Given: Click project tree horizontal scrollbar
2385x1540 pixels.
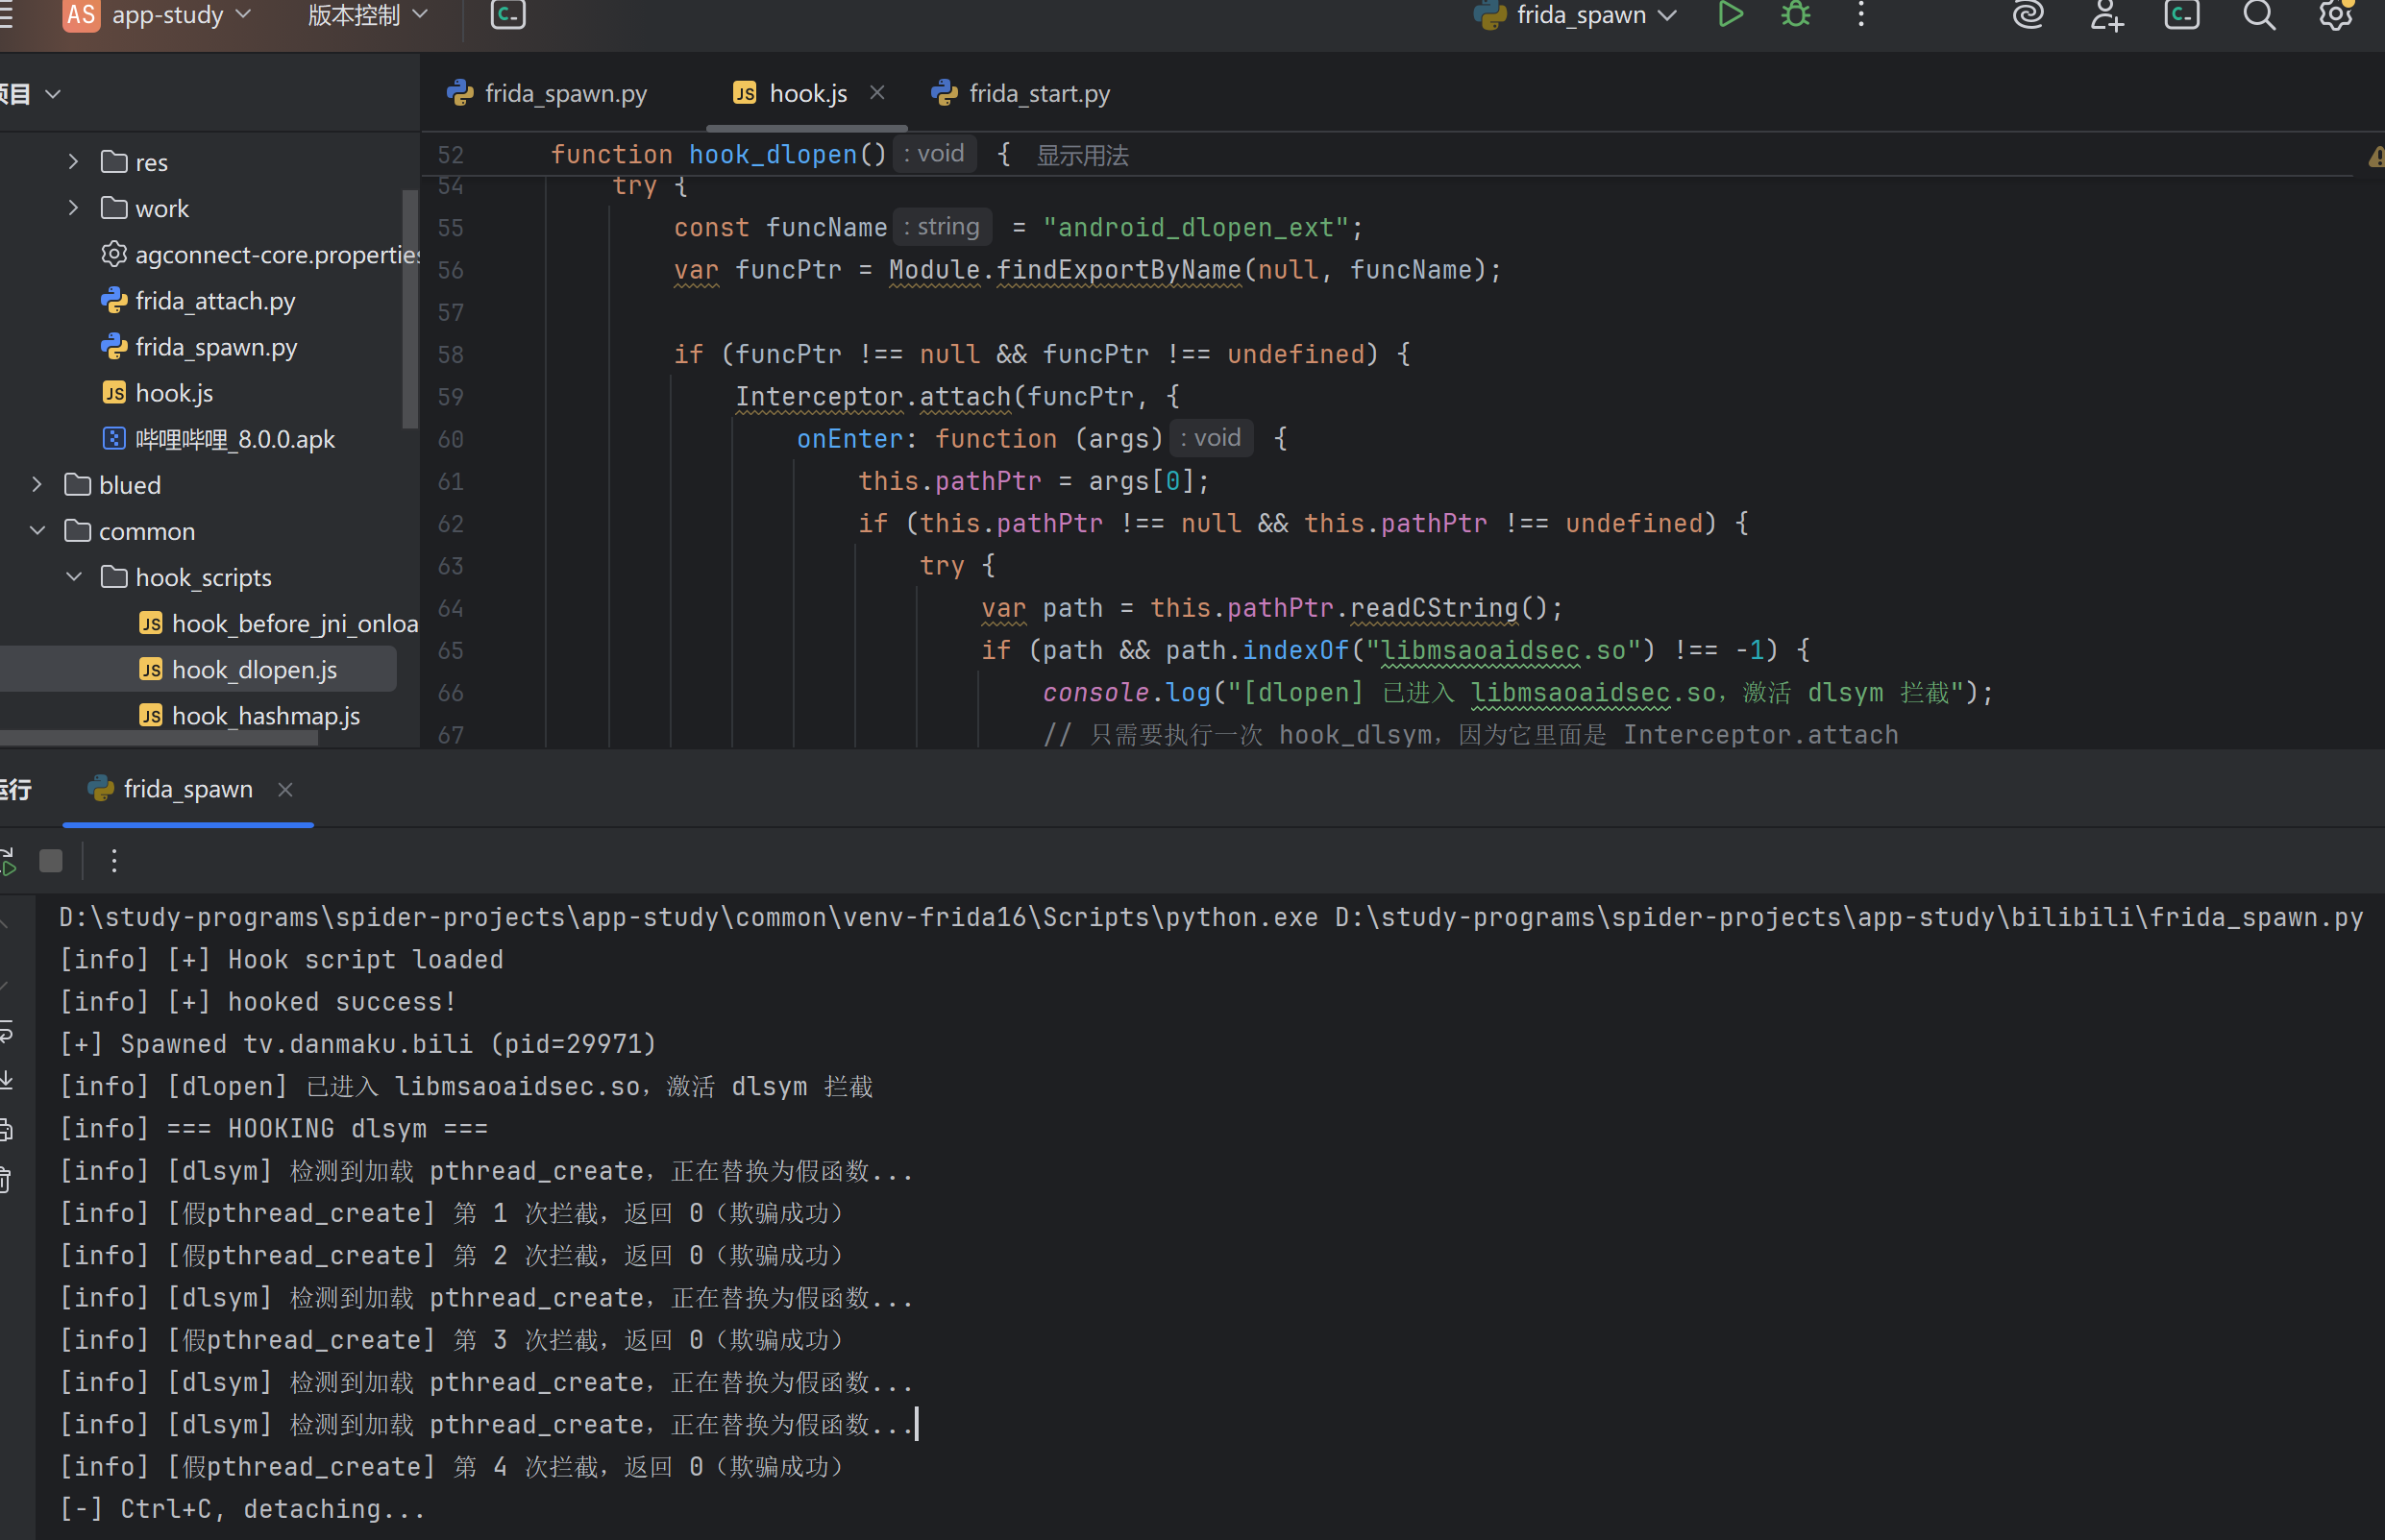Looking at the screenshot, I should tap(158, 739).
